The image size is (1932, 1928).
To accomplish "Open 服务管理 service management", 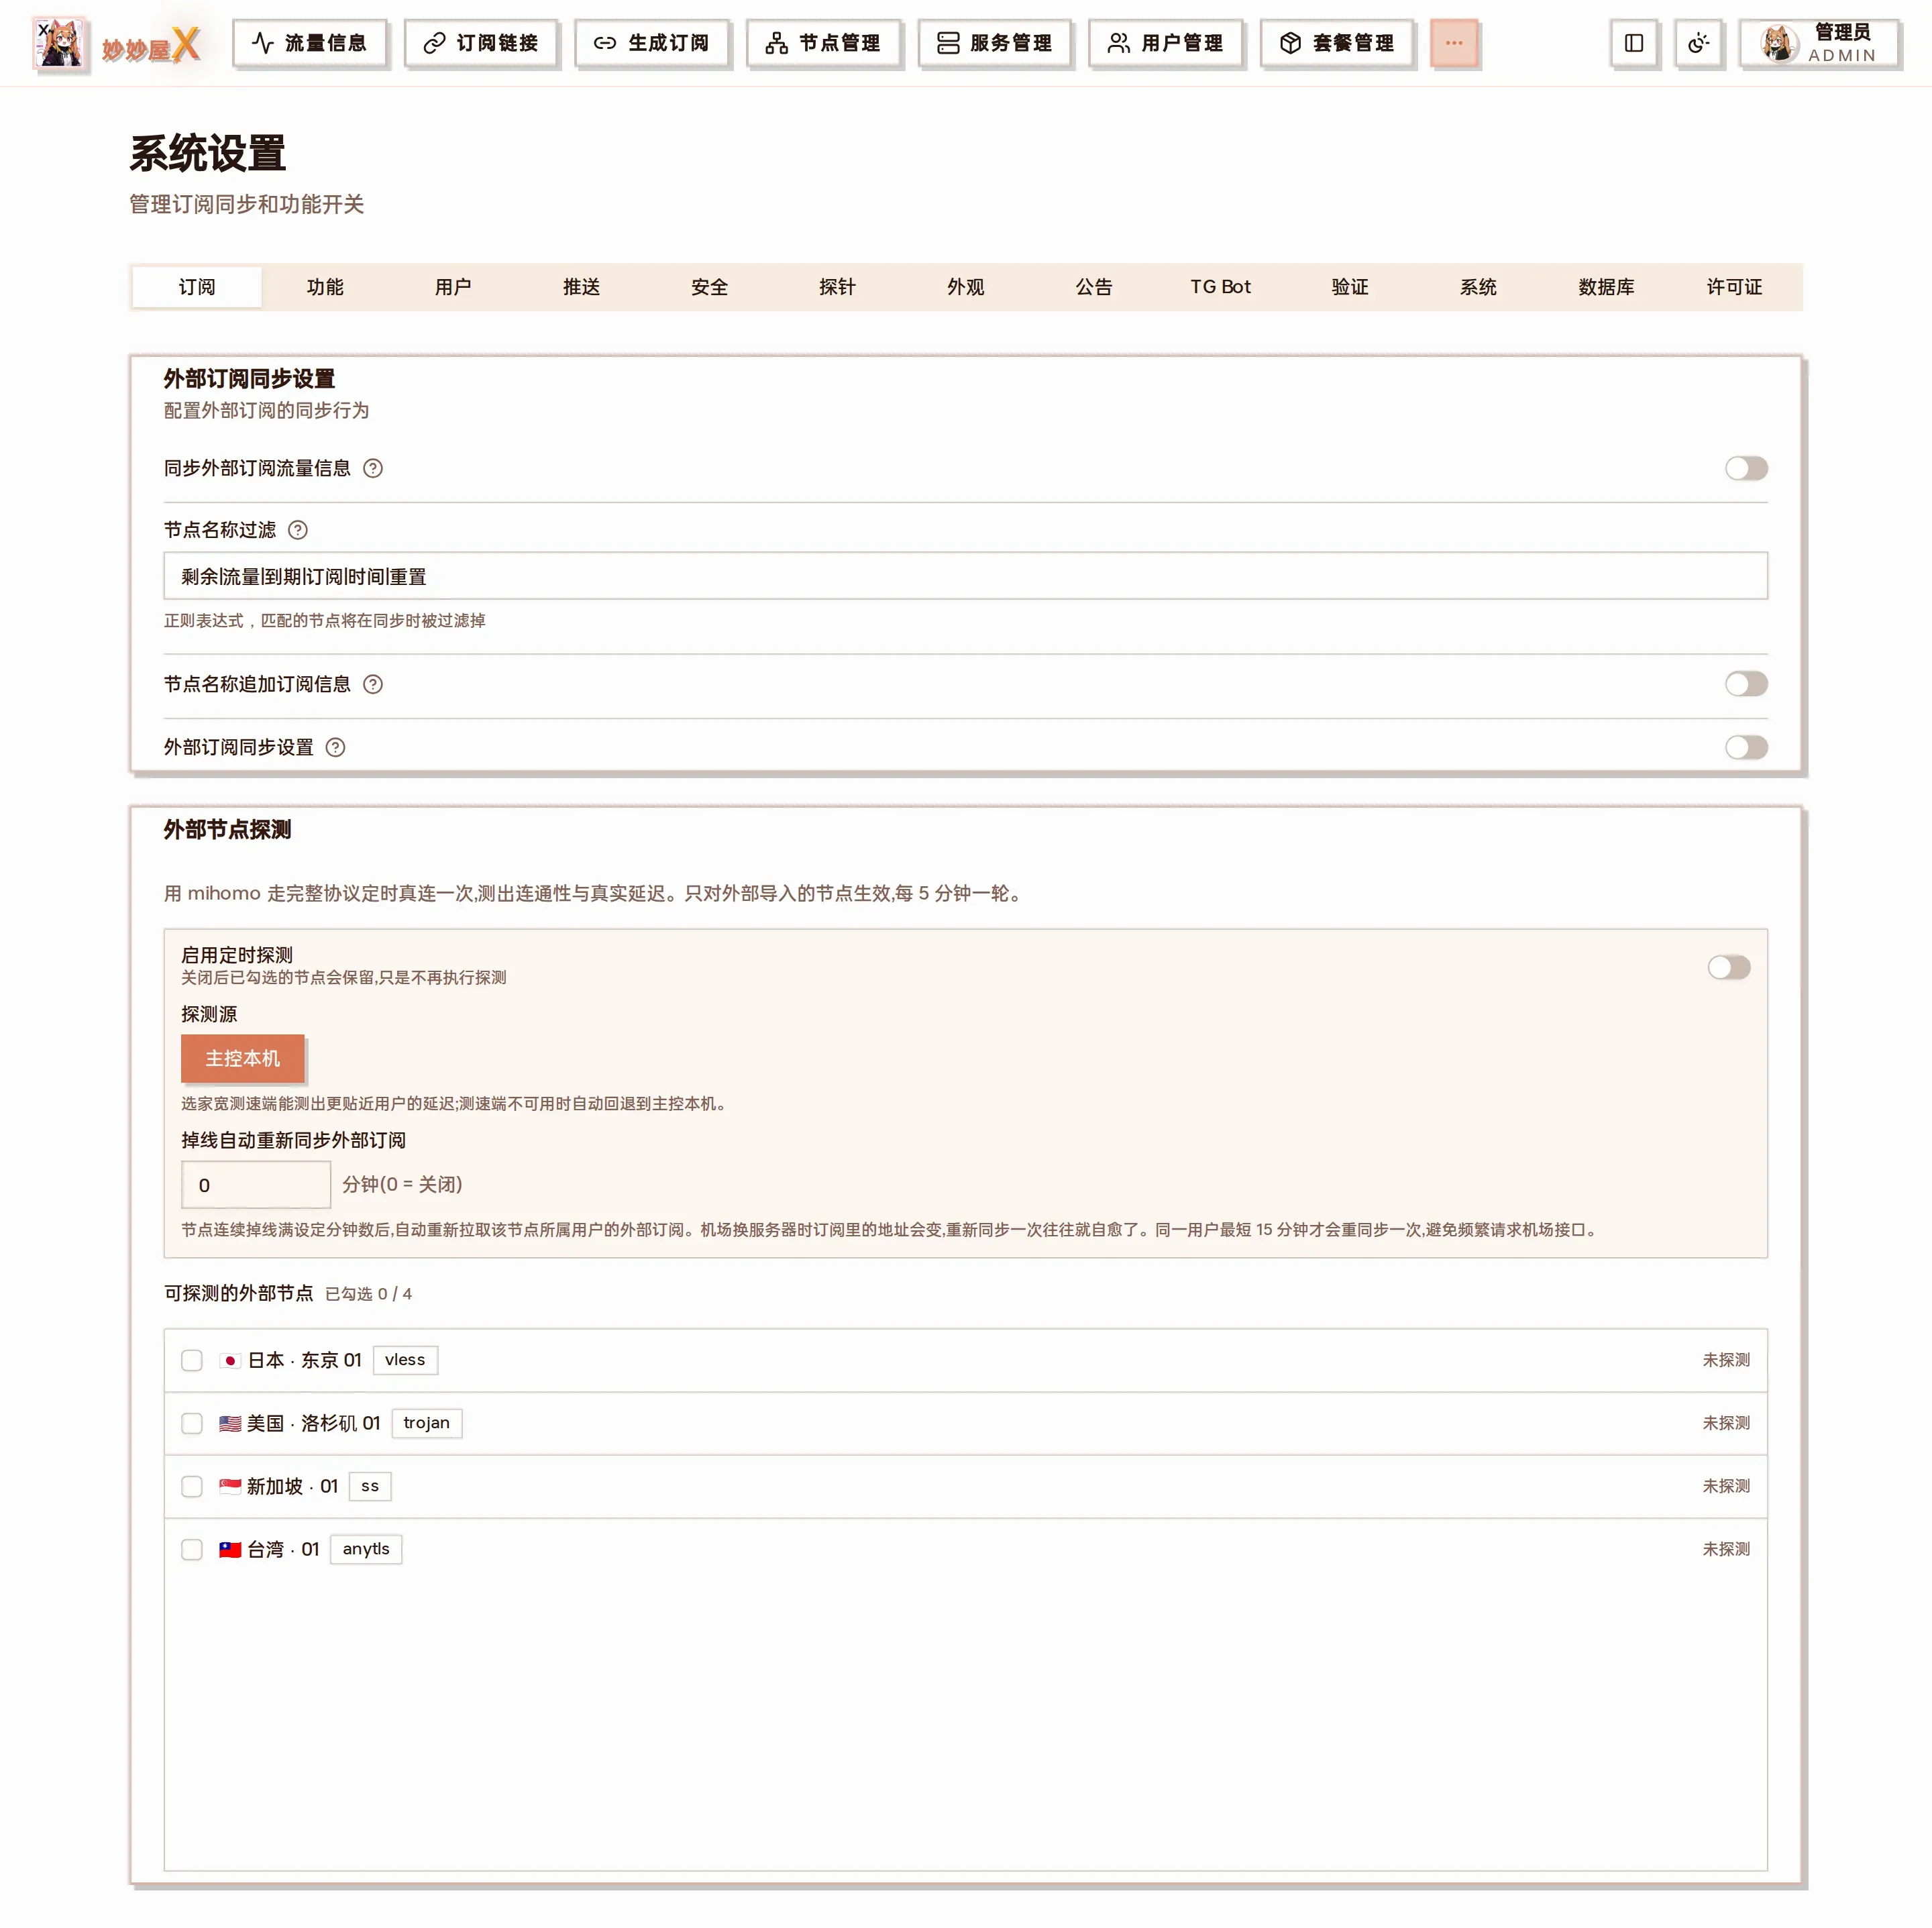I will pos(994,43).
